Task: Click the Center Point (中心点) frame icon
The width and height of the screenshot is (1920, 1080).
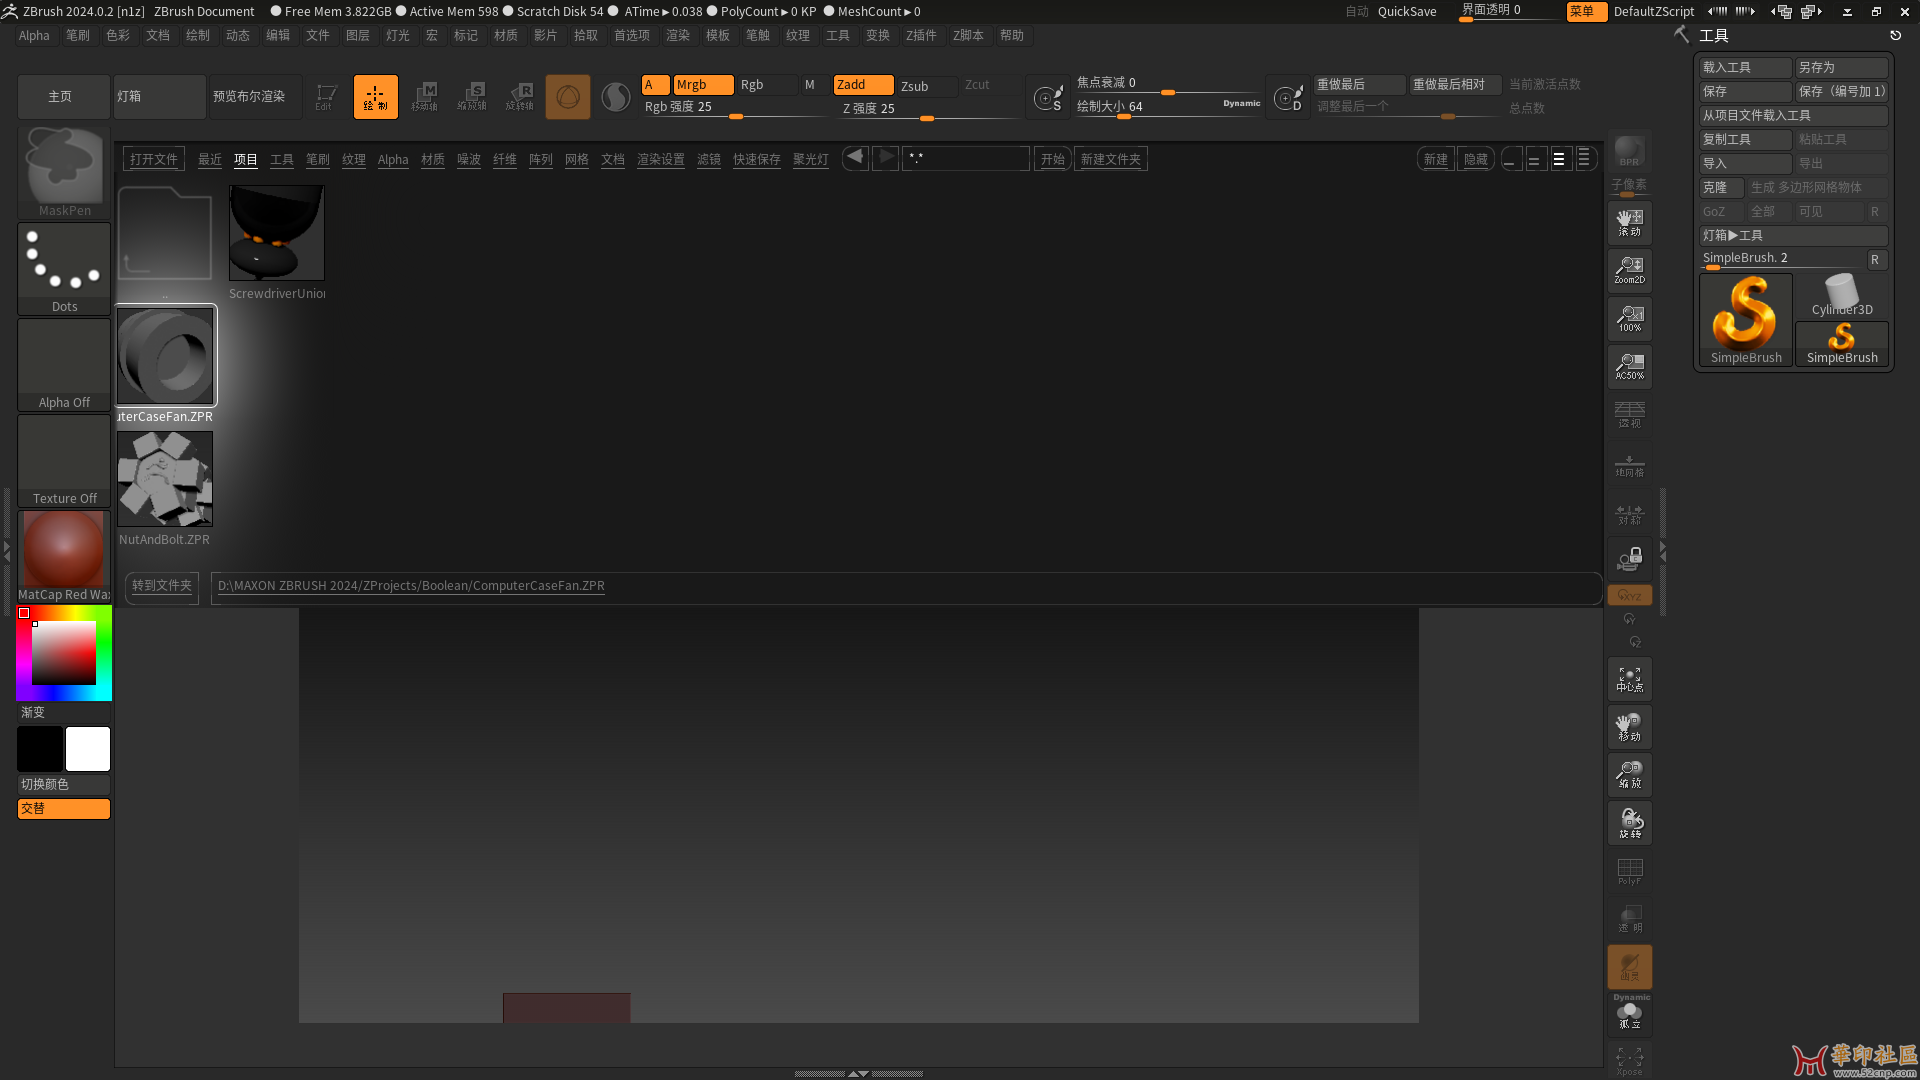Action: pos(1629,680)
